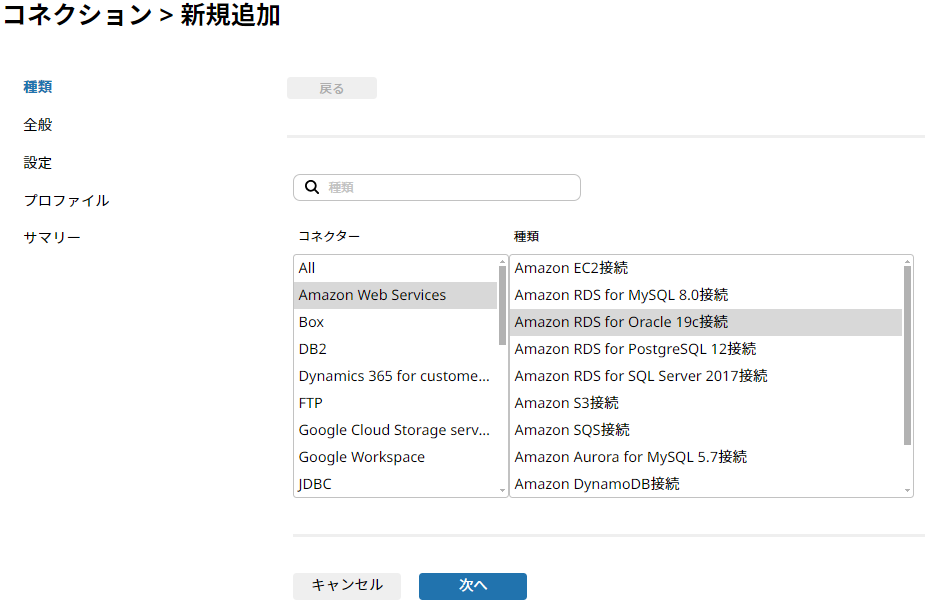Select All in connector list
Screen dimensions: 925x608
395,268
